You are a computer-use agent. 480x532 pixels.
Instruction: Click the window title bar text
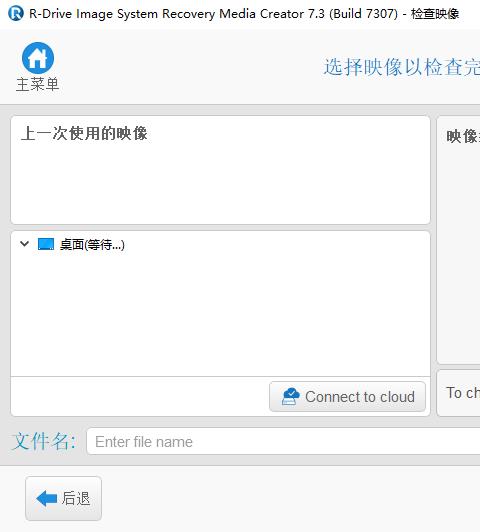(x=244, y=14)
